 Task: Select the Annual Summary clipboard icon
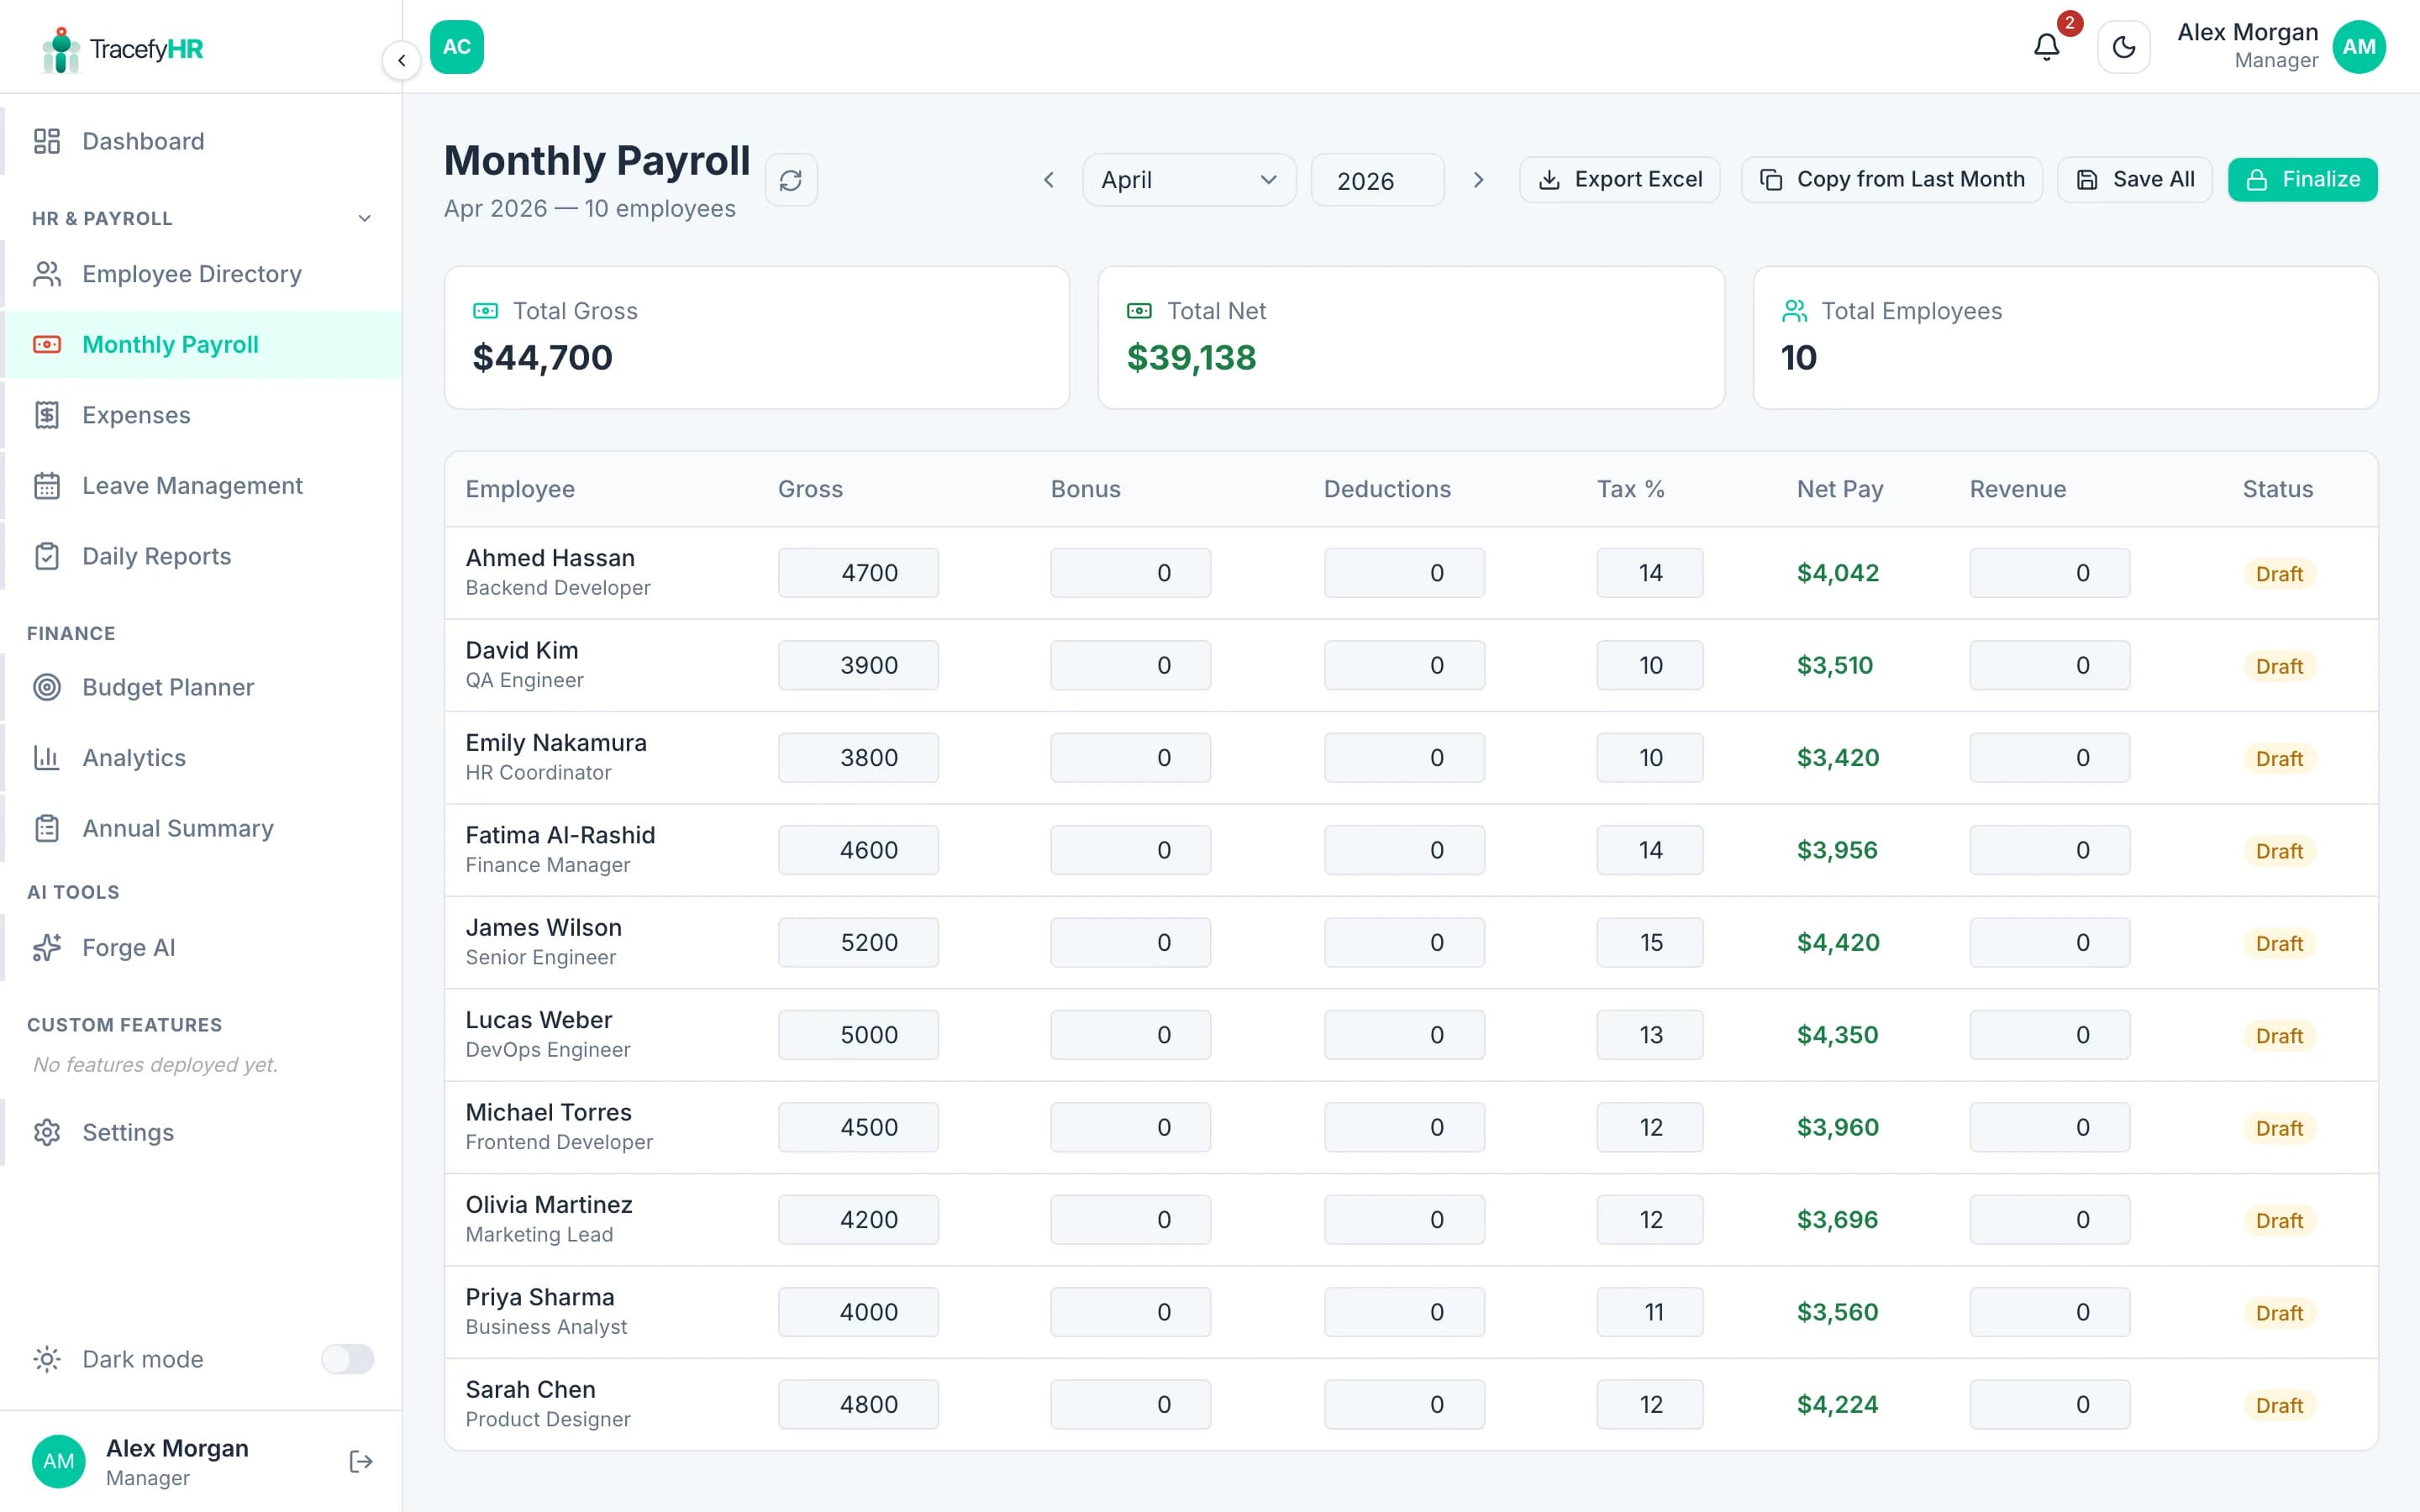click(46, 828)
